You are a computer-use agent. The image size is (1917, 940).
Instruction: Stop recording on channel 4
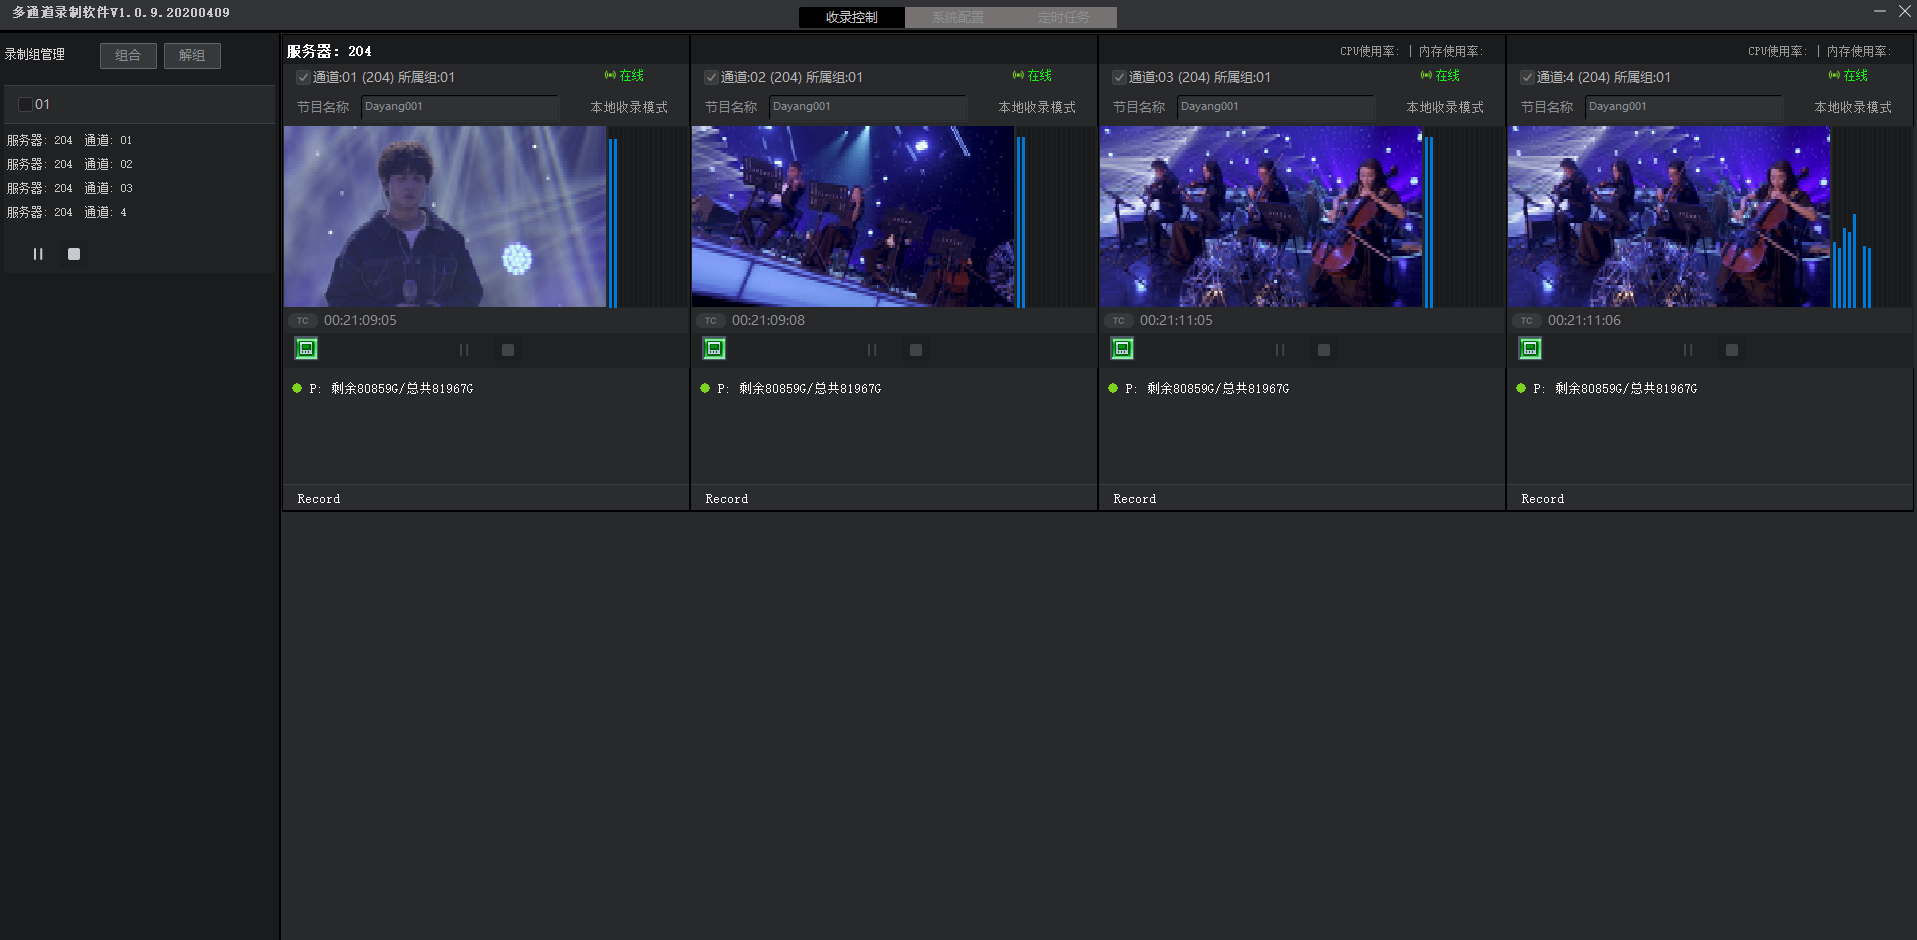click(1732, 350)
